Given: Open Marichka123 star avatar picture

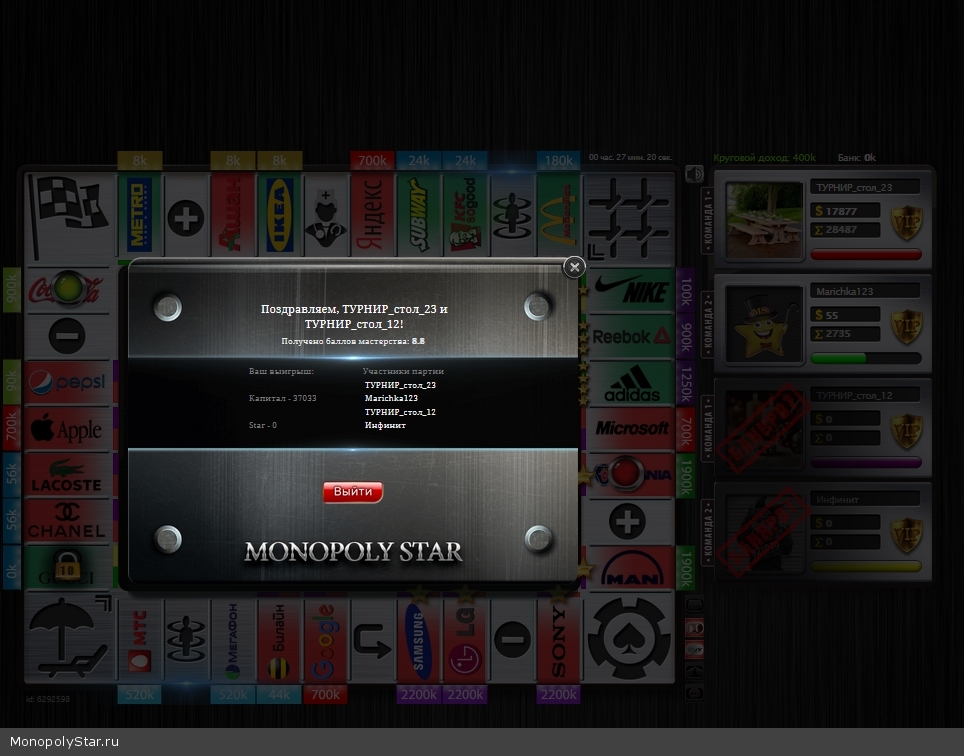Looking at the screenshot, I should 764,324.
